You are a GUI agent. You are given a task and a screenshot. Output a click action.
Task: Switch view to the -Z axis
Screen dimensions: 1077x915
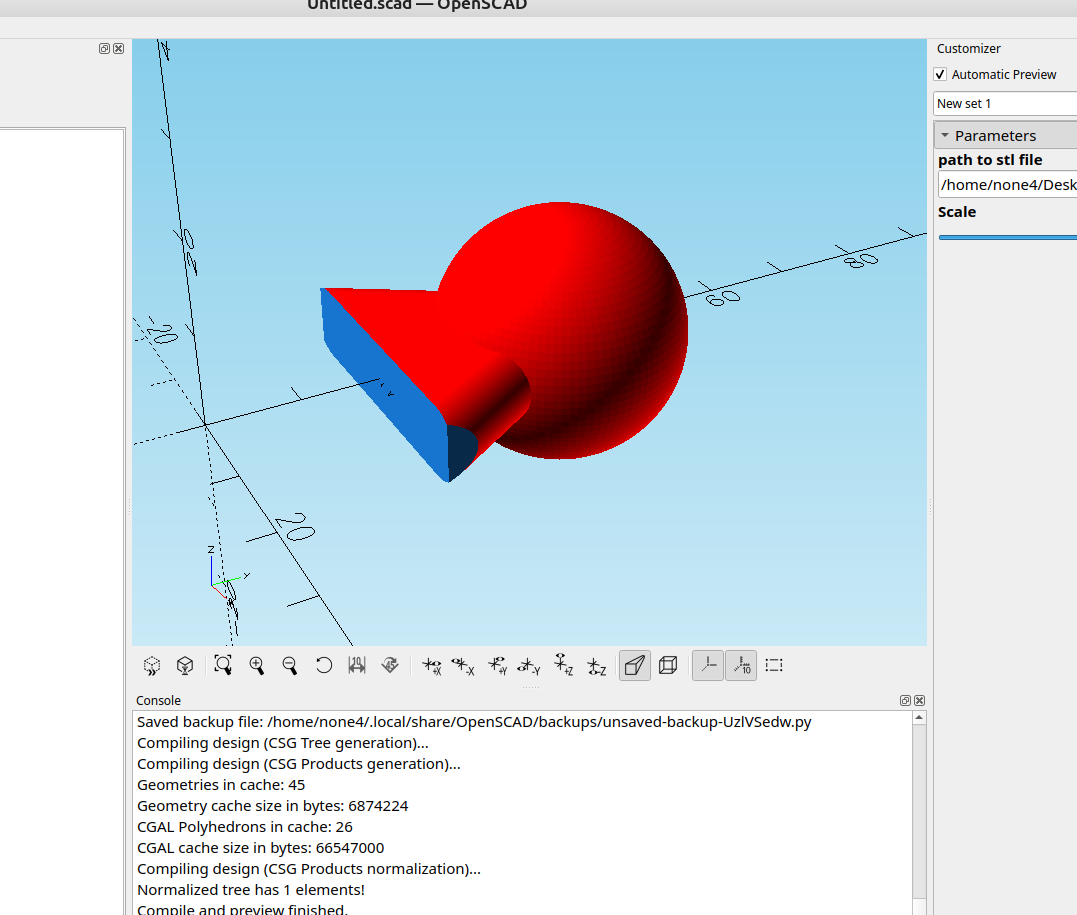pos(596,665)
